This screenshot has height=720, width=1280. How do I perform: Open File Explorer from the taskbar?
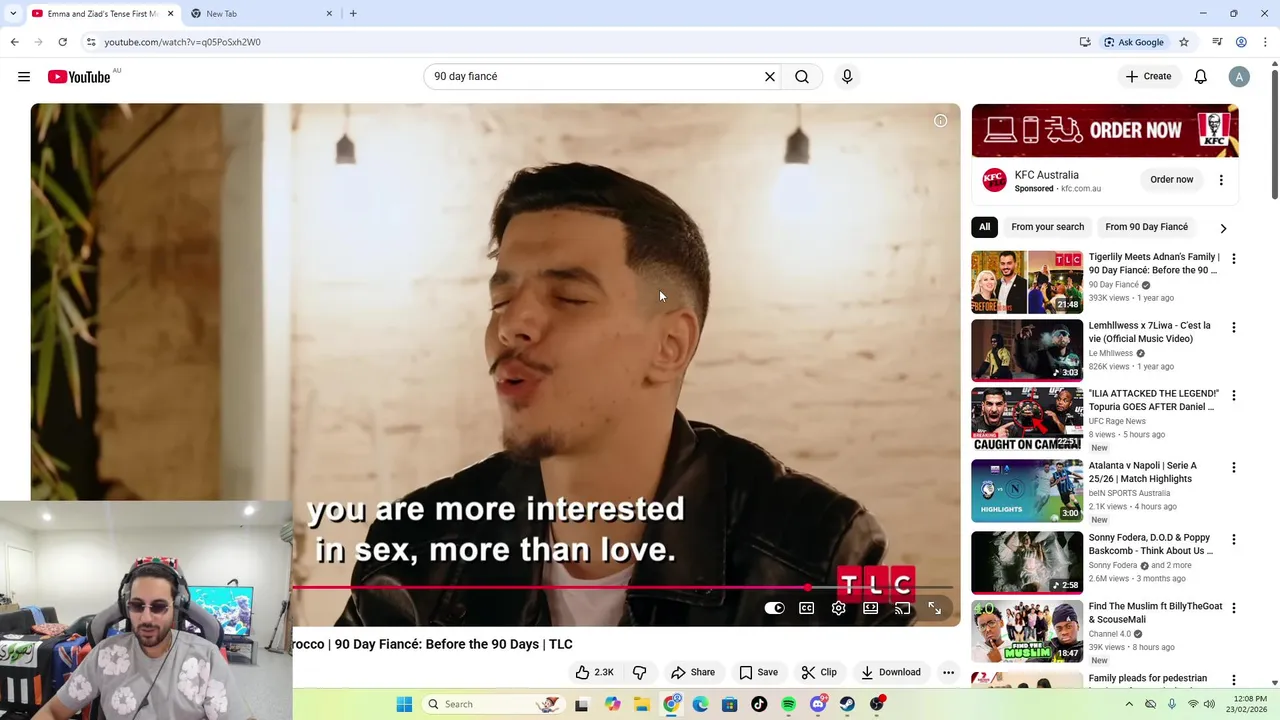642,704
